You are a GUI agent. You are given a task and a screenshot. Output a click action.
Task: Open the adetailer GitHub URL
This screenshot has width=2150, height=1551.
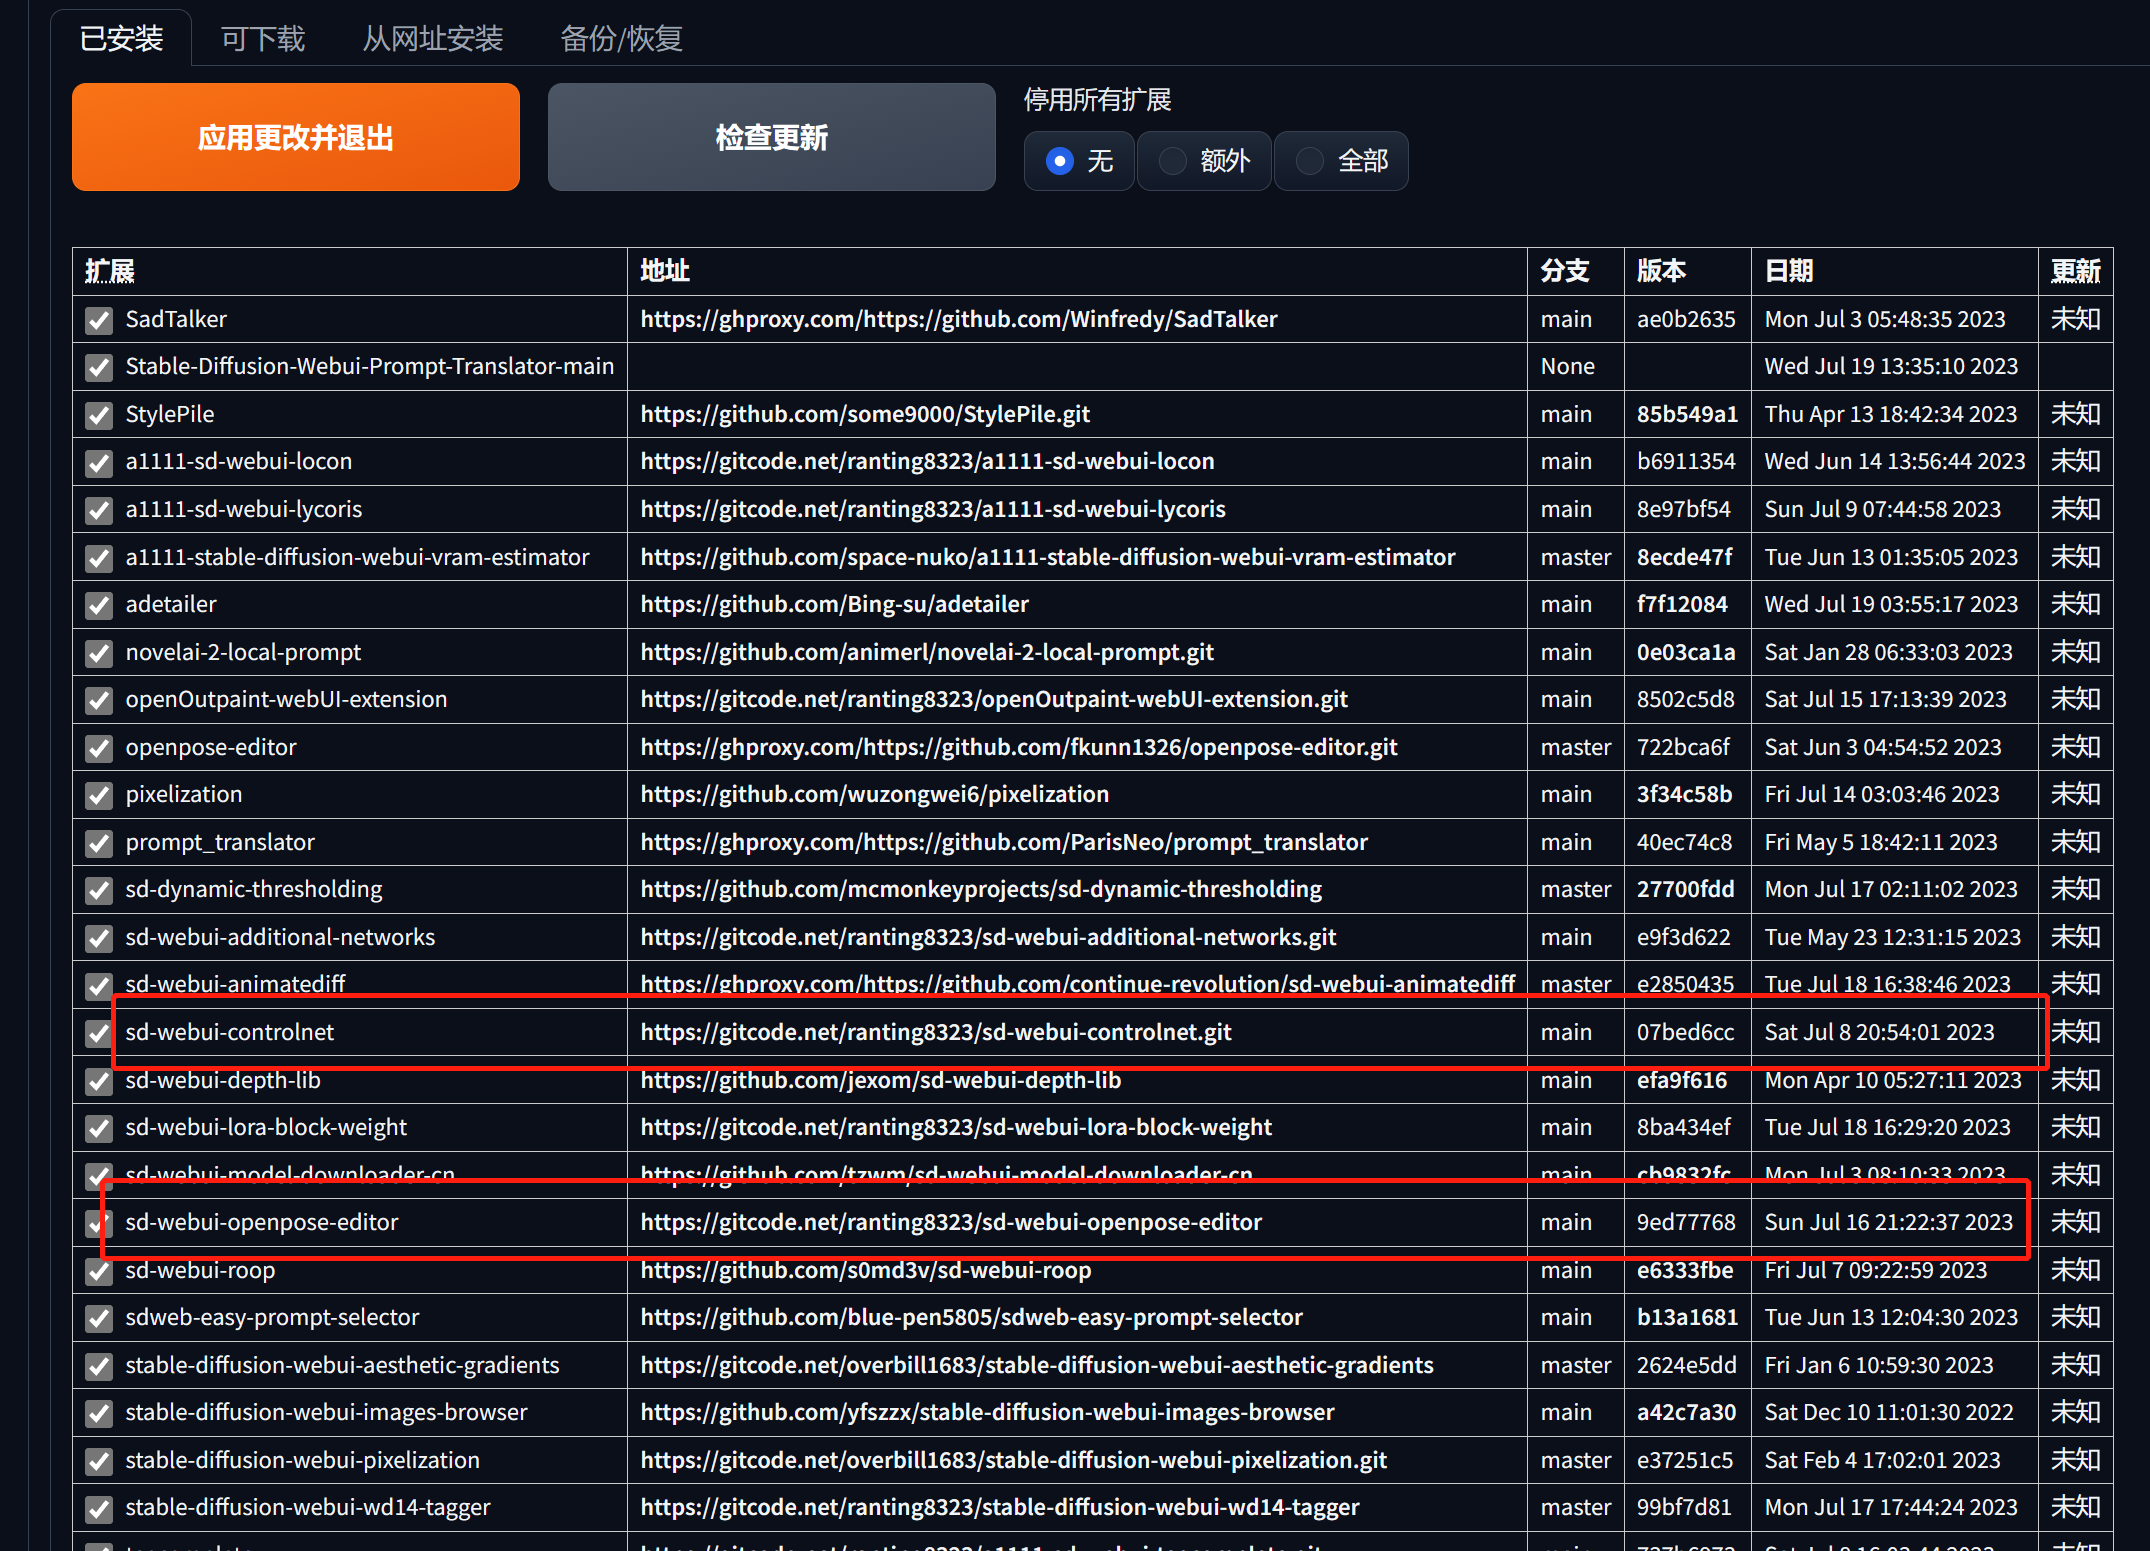(834, 604)
